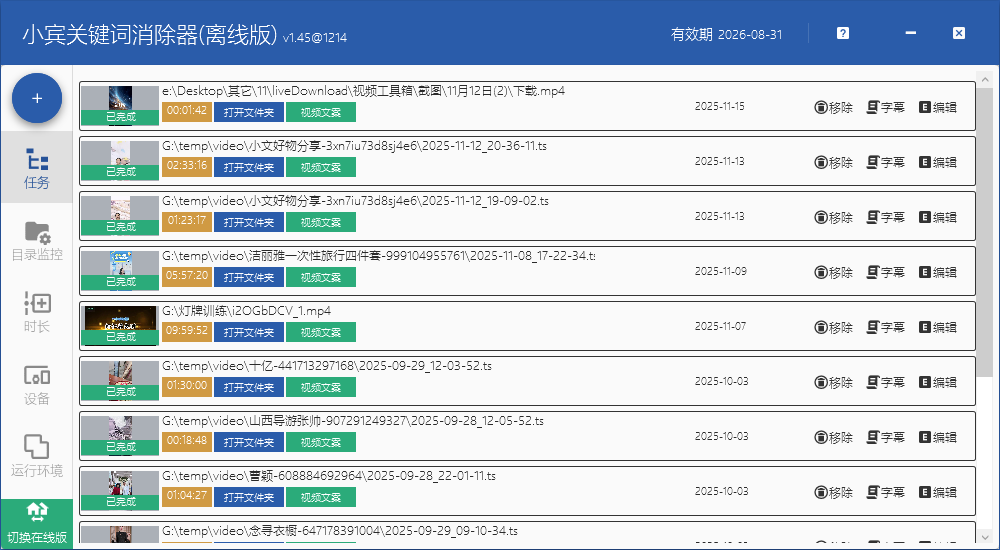
Task: Click the 有效期 2026-08-31 expiry label
Action: 726,34
